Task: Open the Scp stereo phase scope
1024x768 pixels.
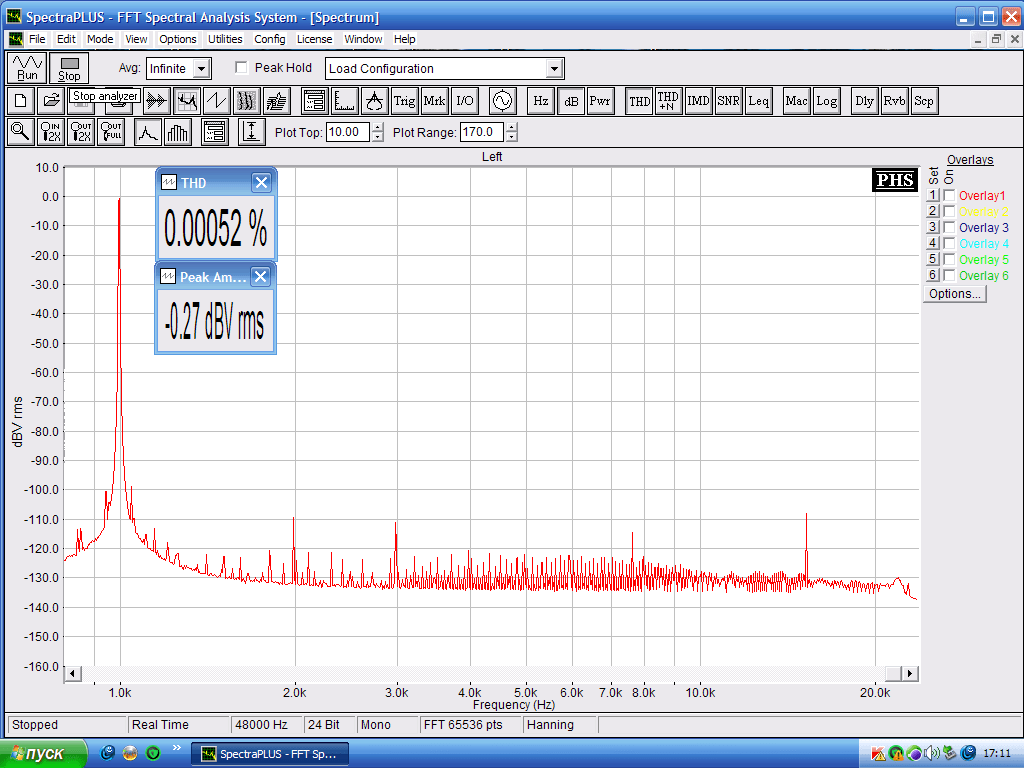Action: click(924, 101)
